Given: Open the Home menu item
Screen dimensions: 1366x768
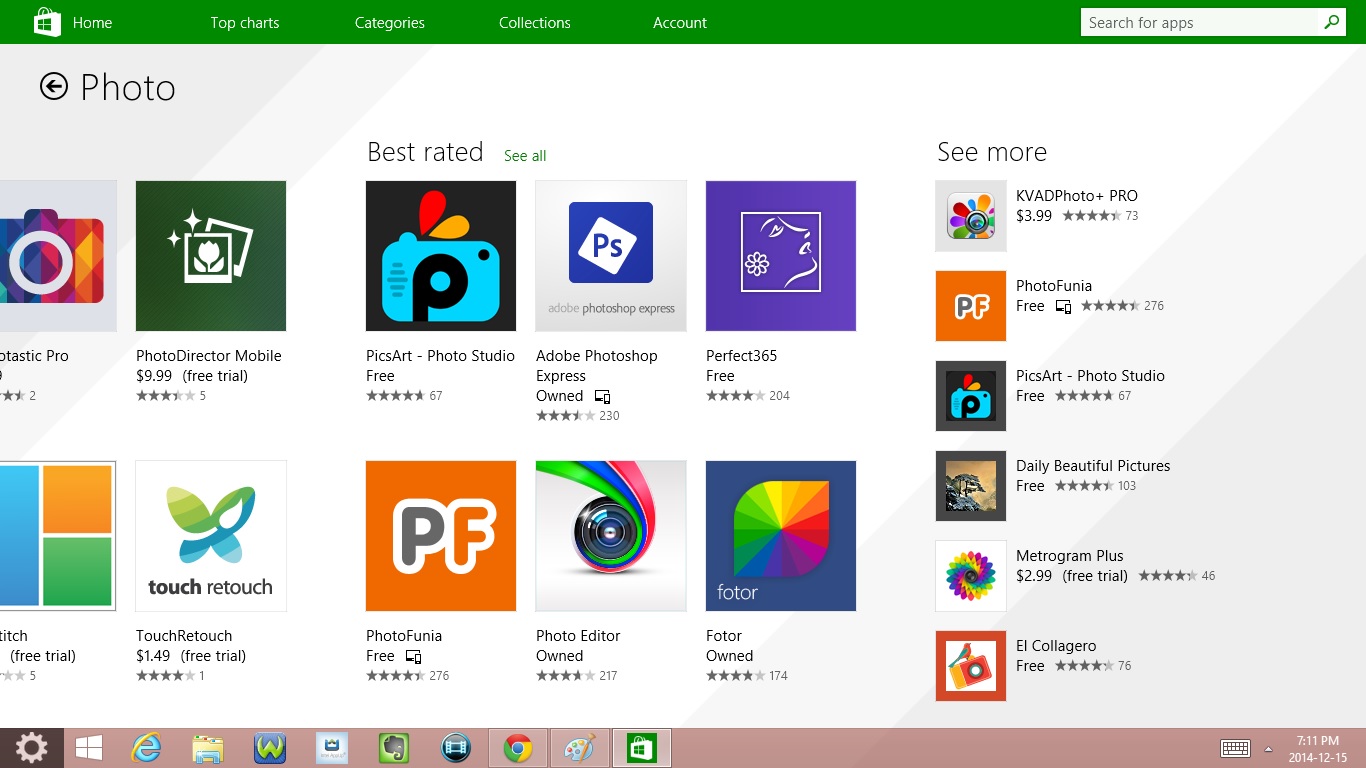Looking at the screenshot, I should point(92,22).
